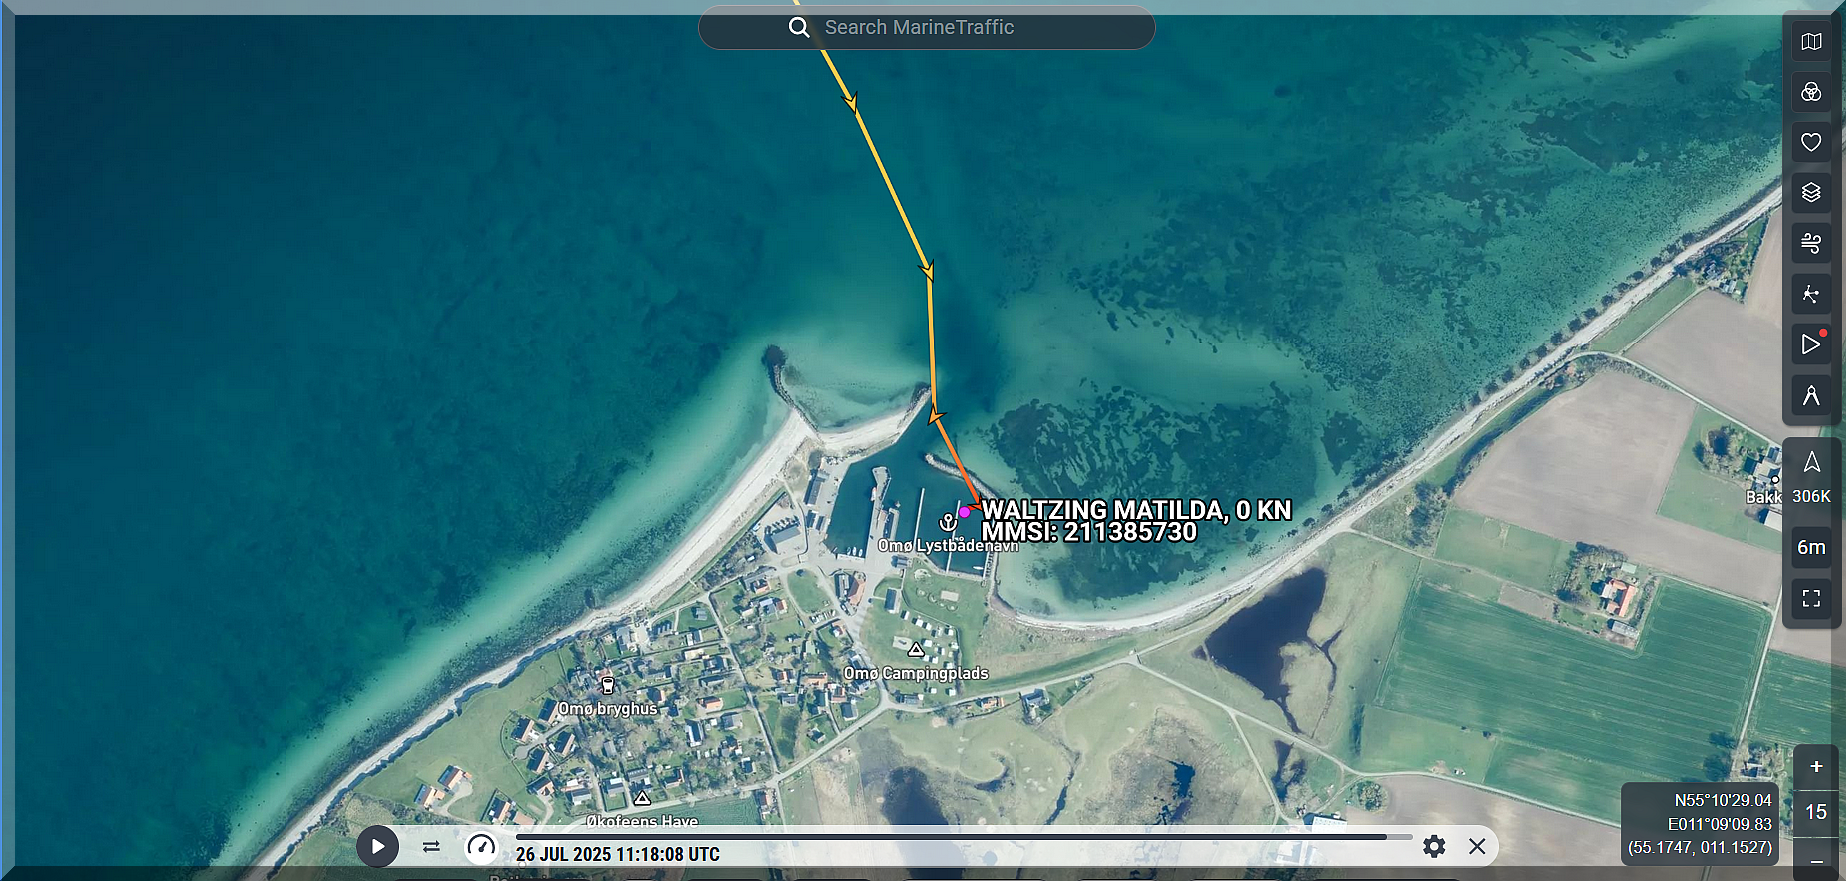Click the 6m scale button

1811,547
